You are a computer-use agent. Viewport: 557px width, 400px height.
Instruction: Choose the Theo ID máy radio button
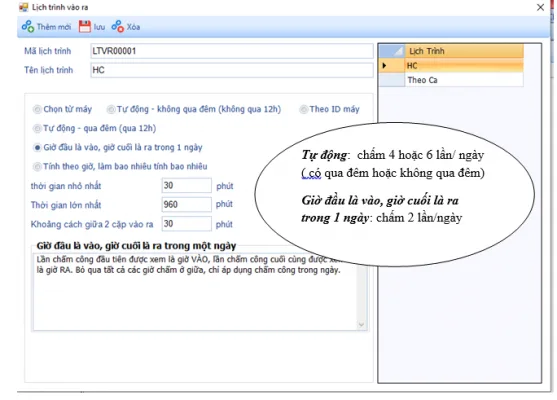coord(303,109)
